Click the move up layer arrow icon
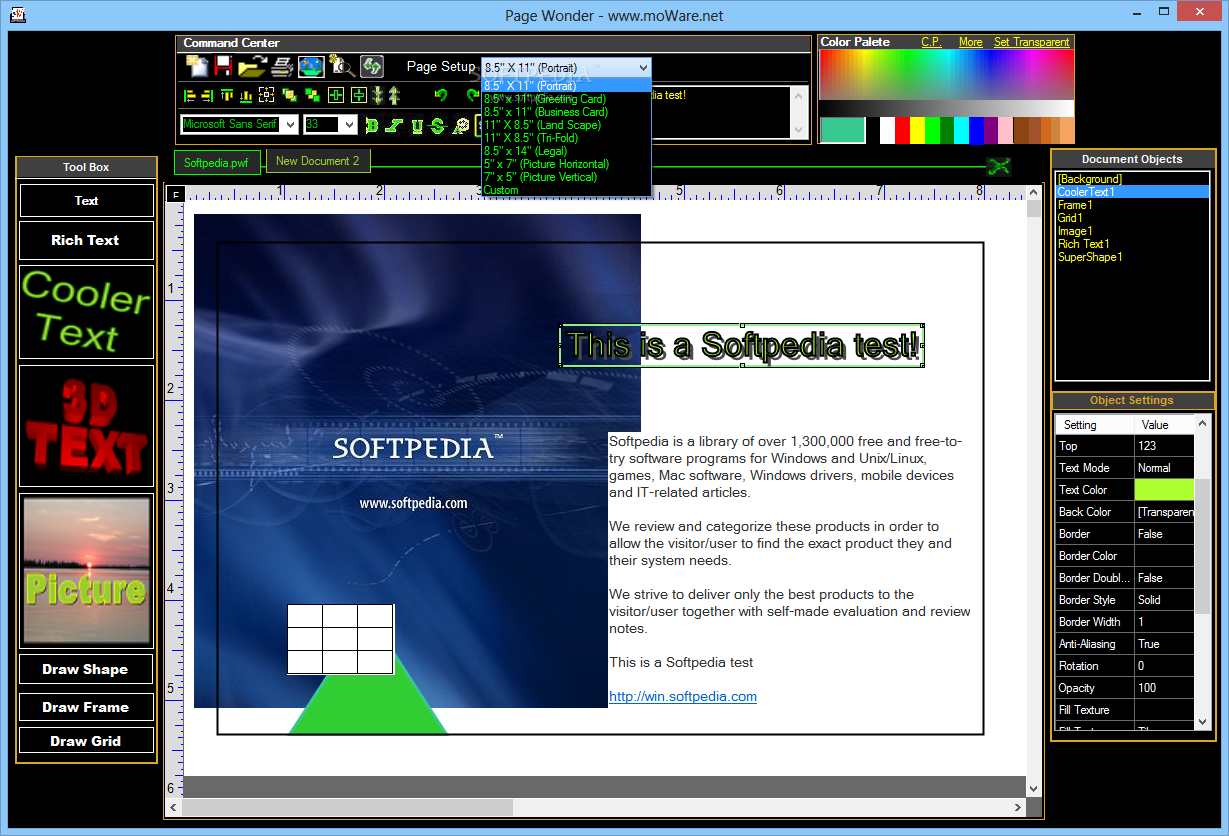1229x836 pixels. (x=394, y=95)
